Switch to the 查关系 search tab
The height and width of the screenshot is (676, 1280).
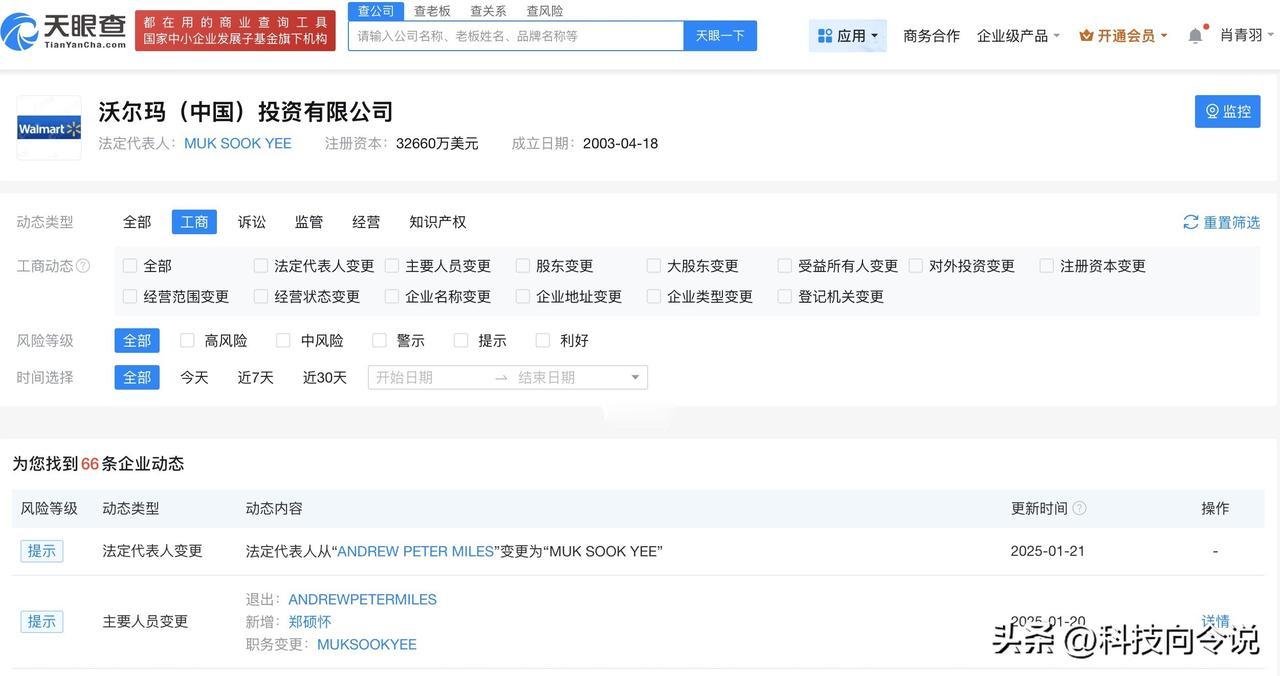tap(488, 11)
